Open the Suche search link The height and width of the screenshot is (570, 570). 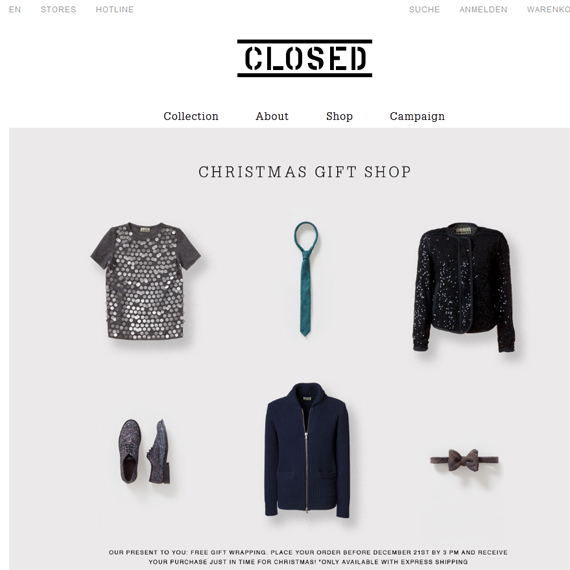tap(424, 9)
